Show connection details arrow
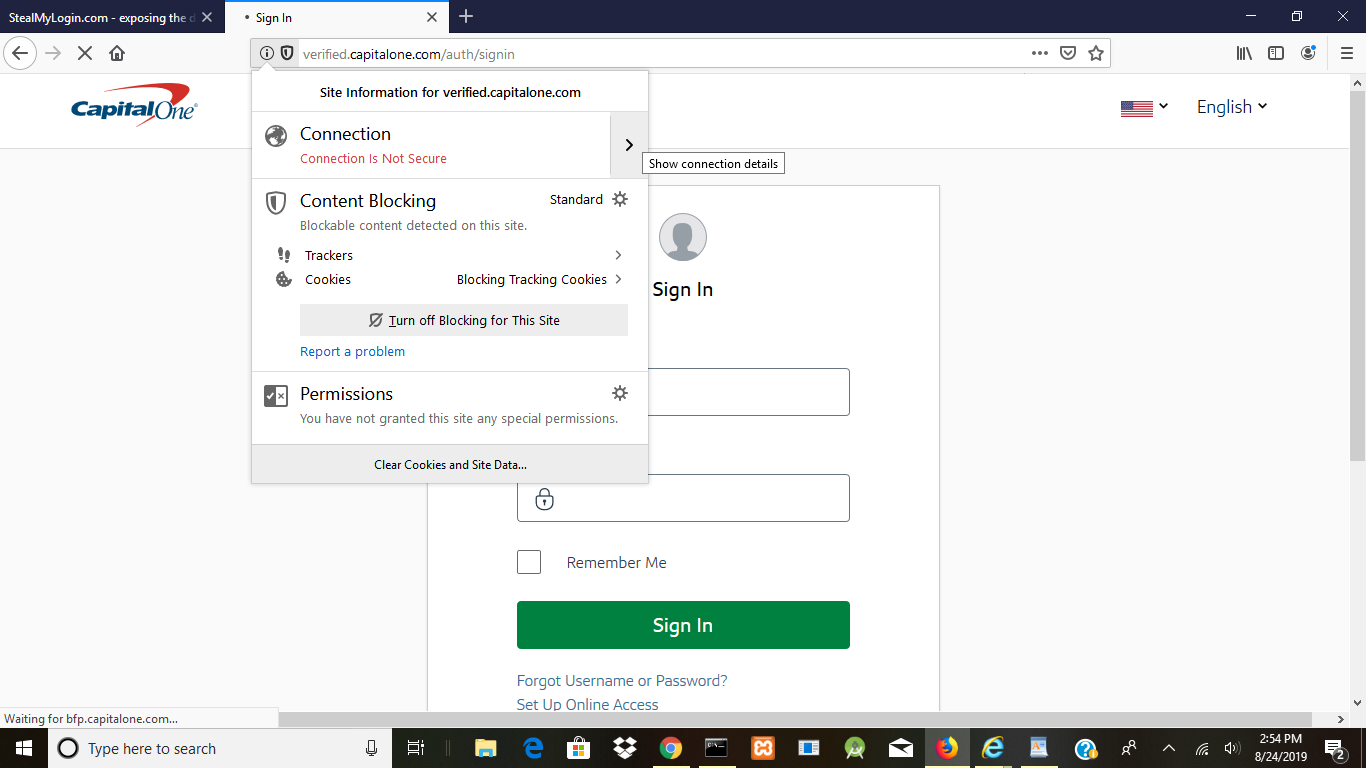Viewport: 1366px width, 768px height. (629, 145)
